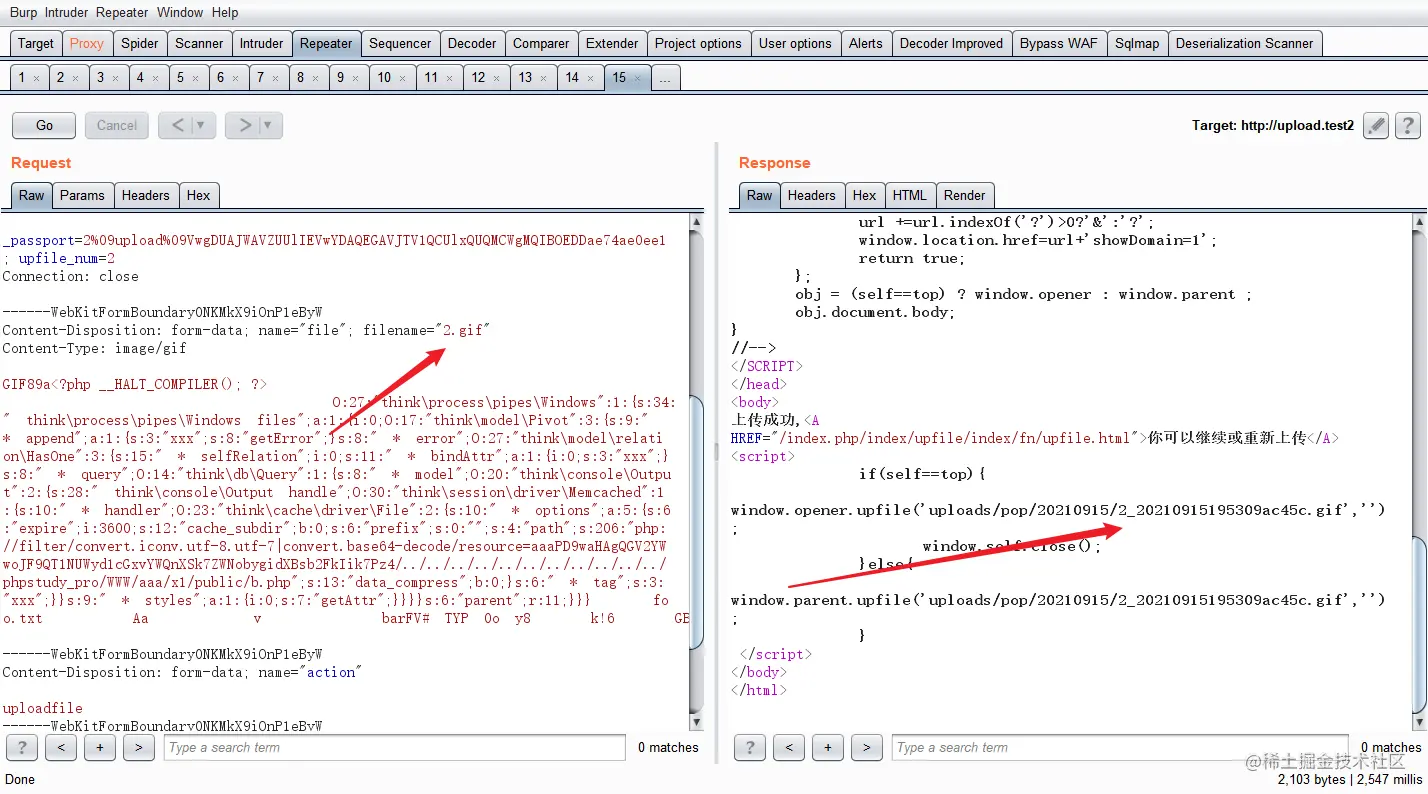The width and height of the screenshot is (1428, 794).
Task: Close repeater tab 1 with its x
Action: tap(37, 78)
